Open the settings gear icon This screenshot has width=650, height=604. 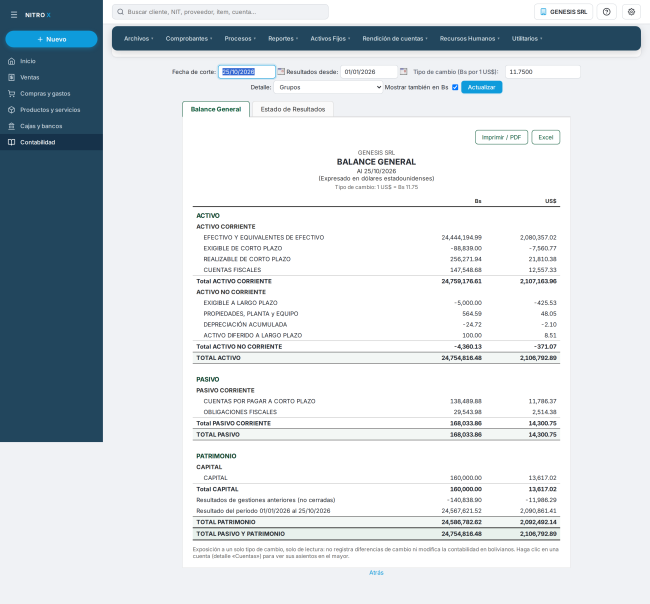(x=631, y=12)
